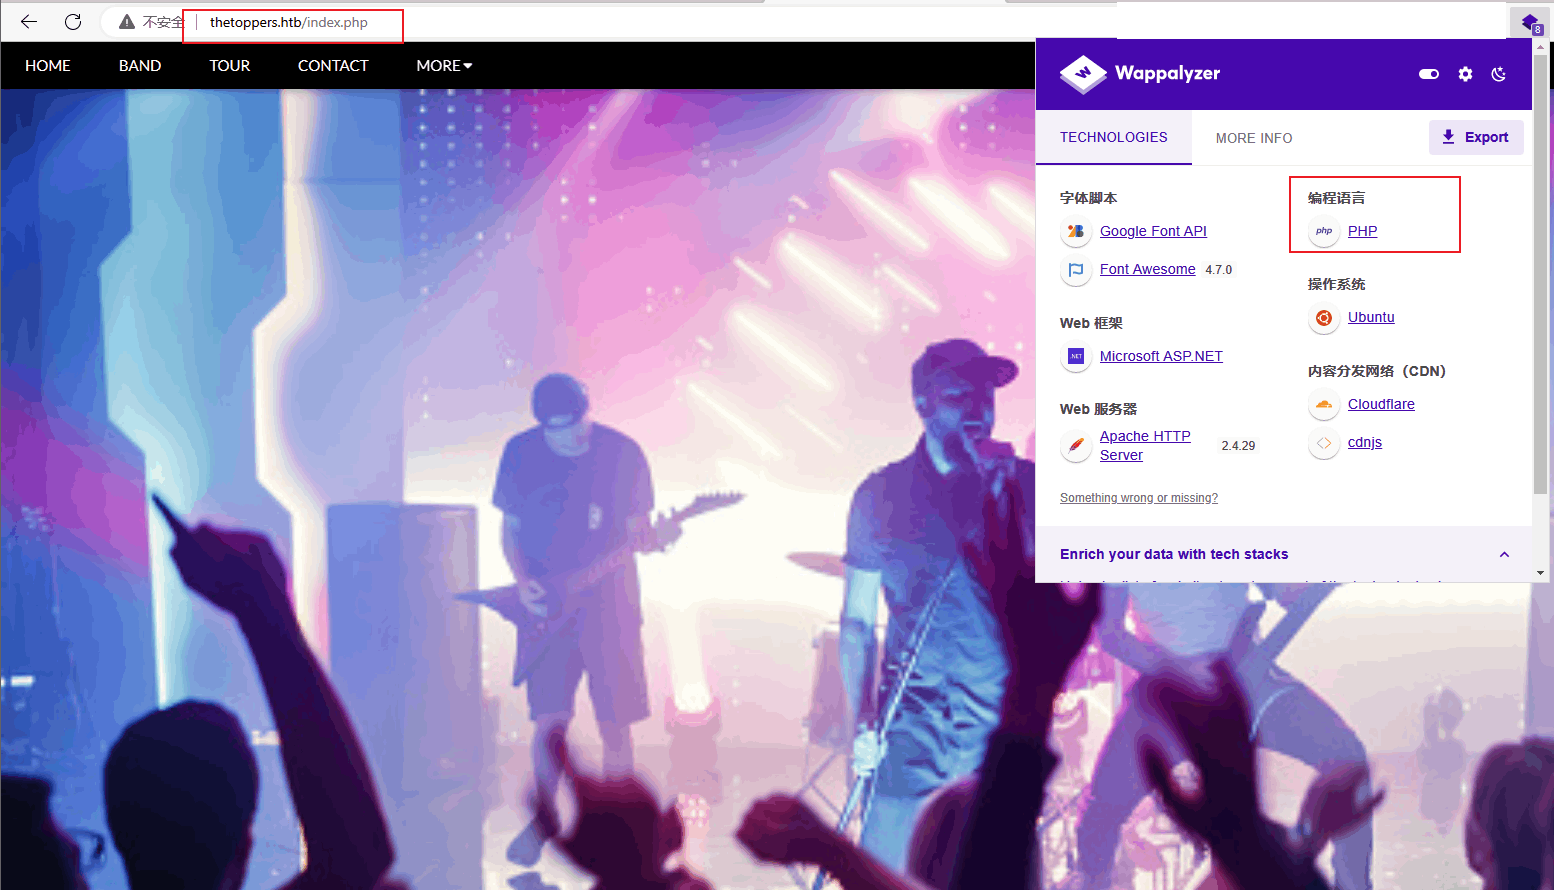
Task: Click the address bar URL field
Action: point(289,23)
